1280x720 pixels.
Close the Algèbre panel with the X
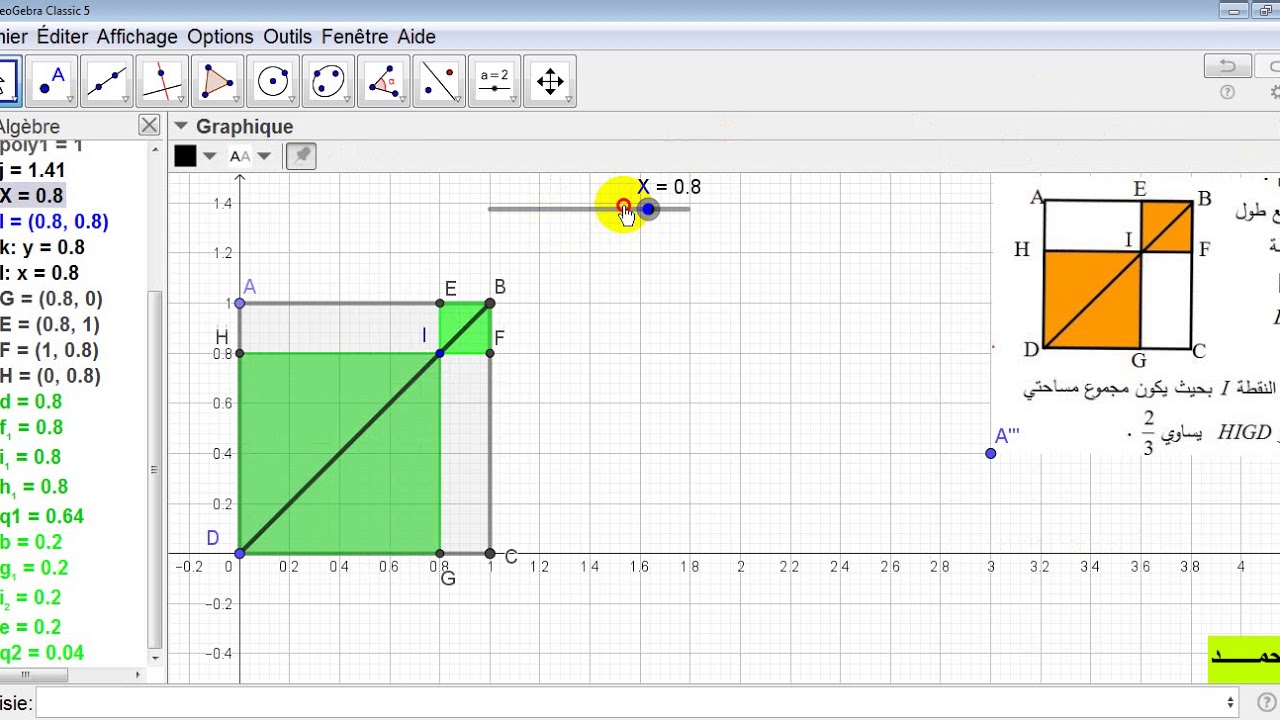point(149,125)
